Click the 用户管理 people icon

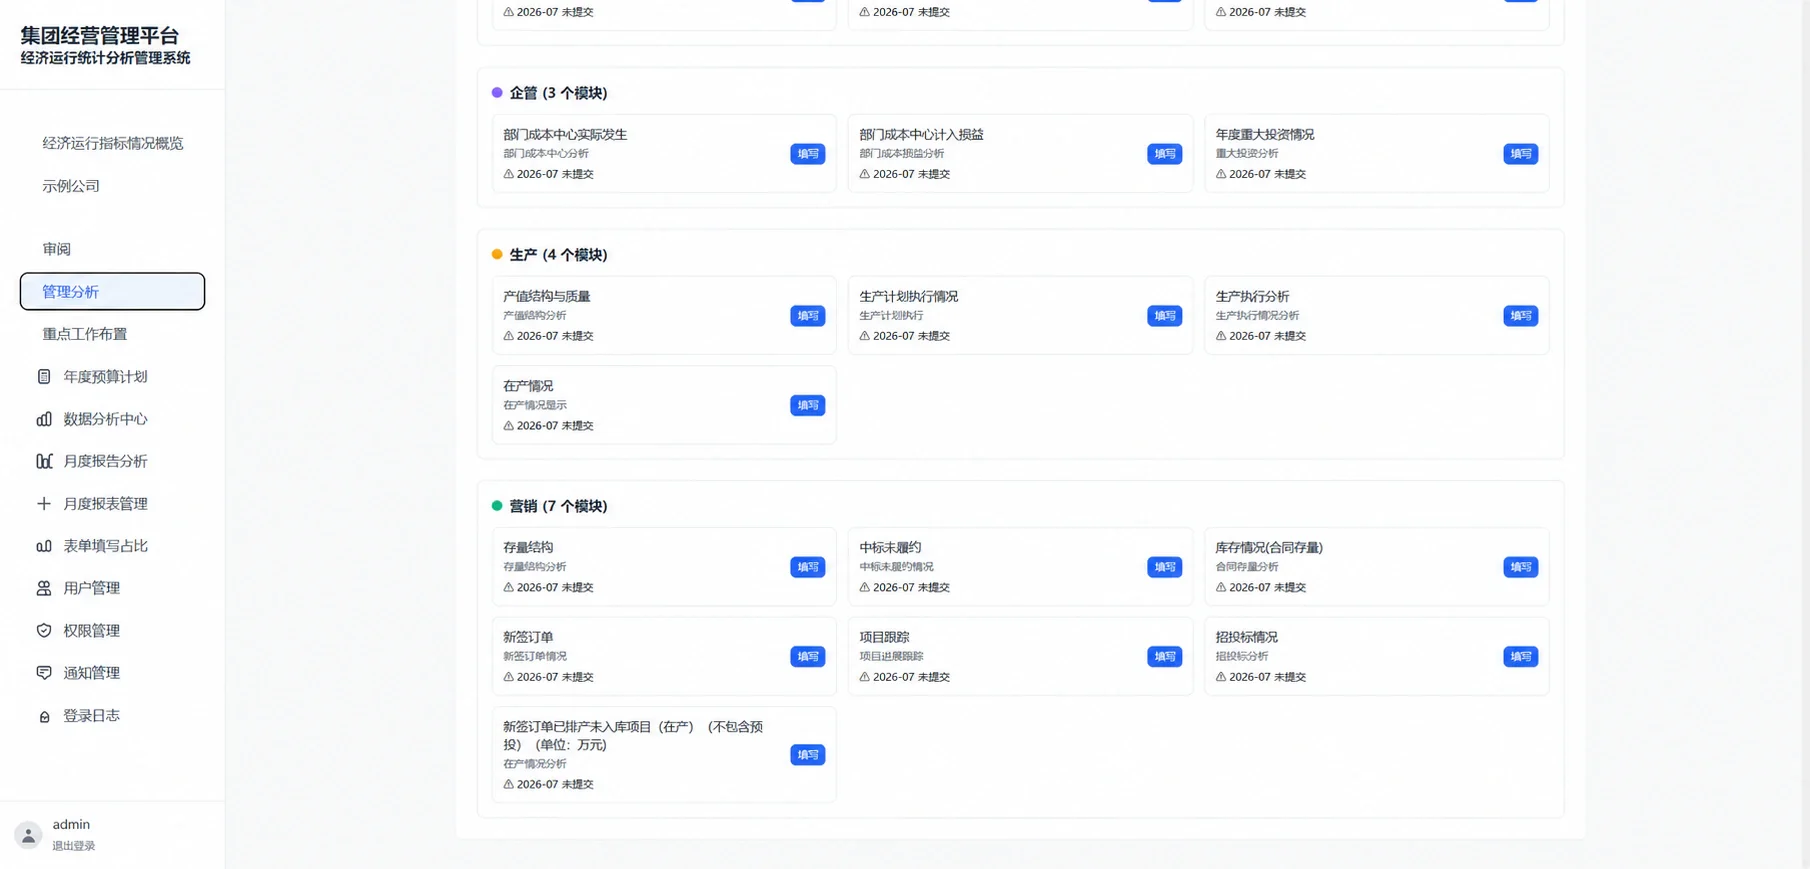pos(44,588)
